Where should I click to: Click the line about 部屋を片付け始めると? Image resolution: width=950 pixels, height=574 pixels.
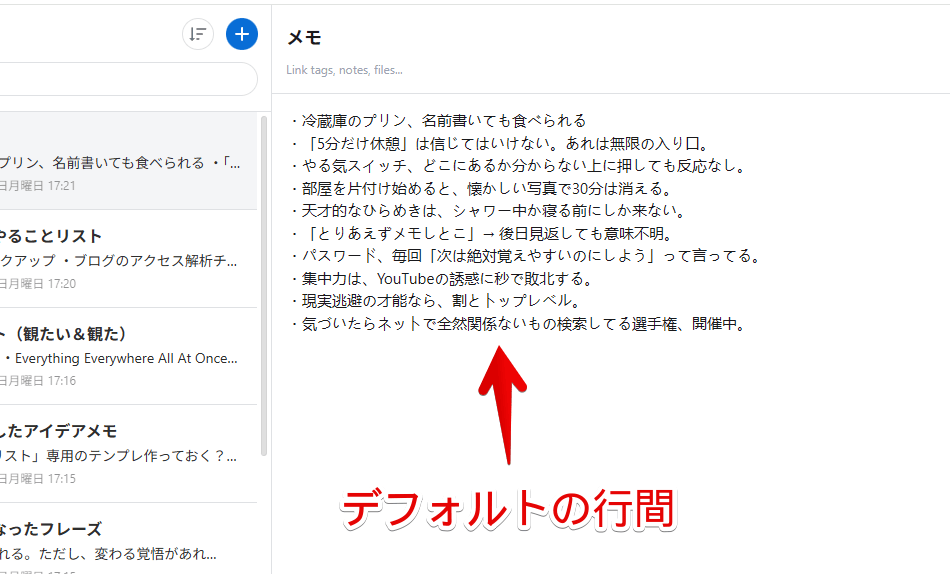click(x=482, y=189)
